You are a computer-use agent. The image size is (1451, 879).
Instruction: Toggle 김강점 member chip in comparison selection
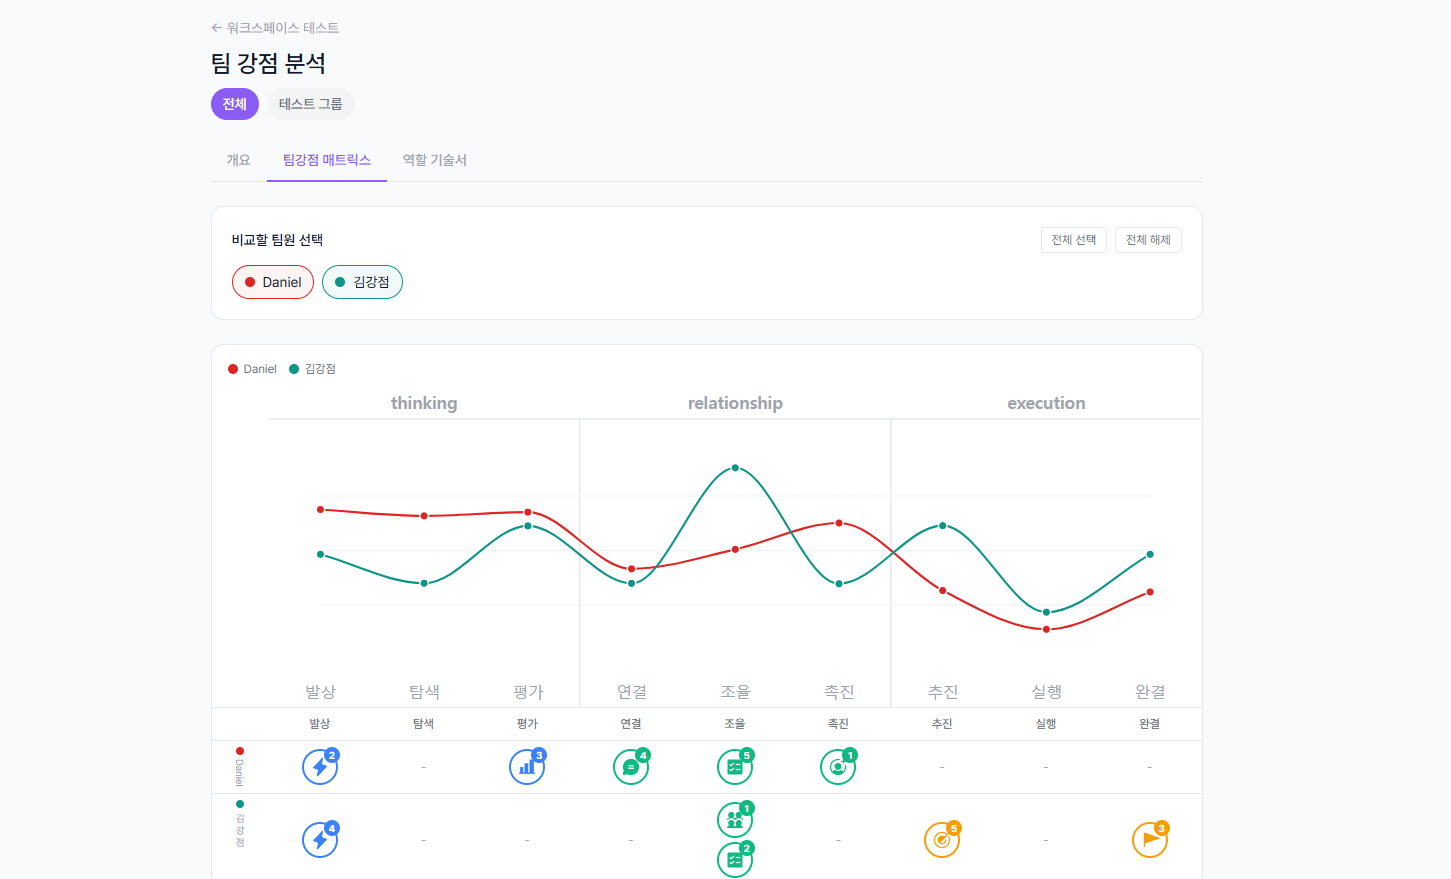coord(362,282)
